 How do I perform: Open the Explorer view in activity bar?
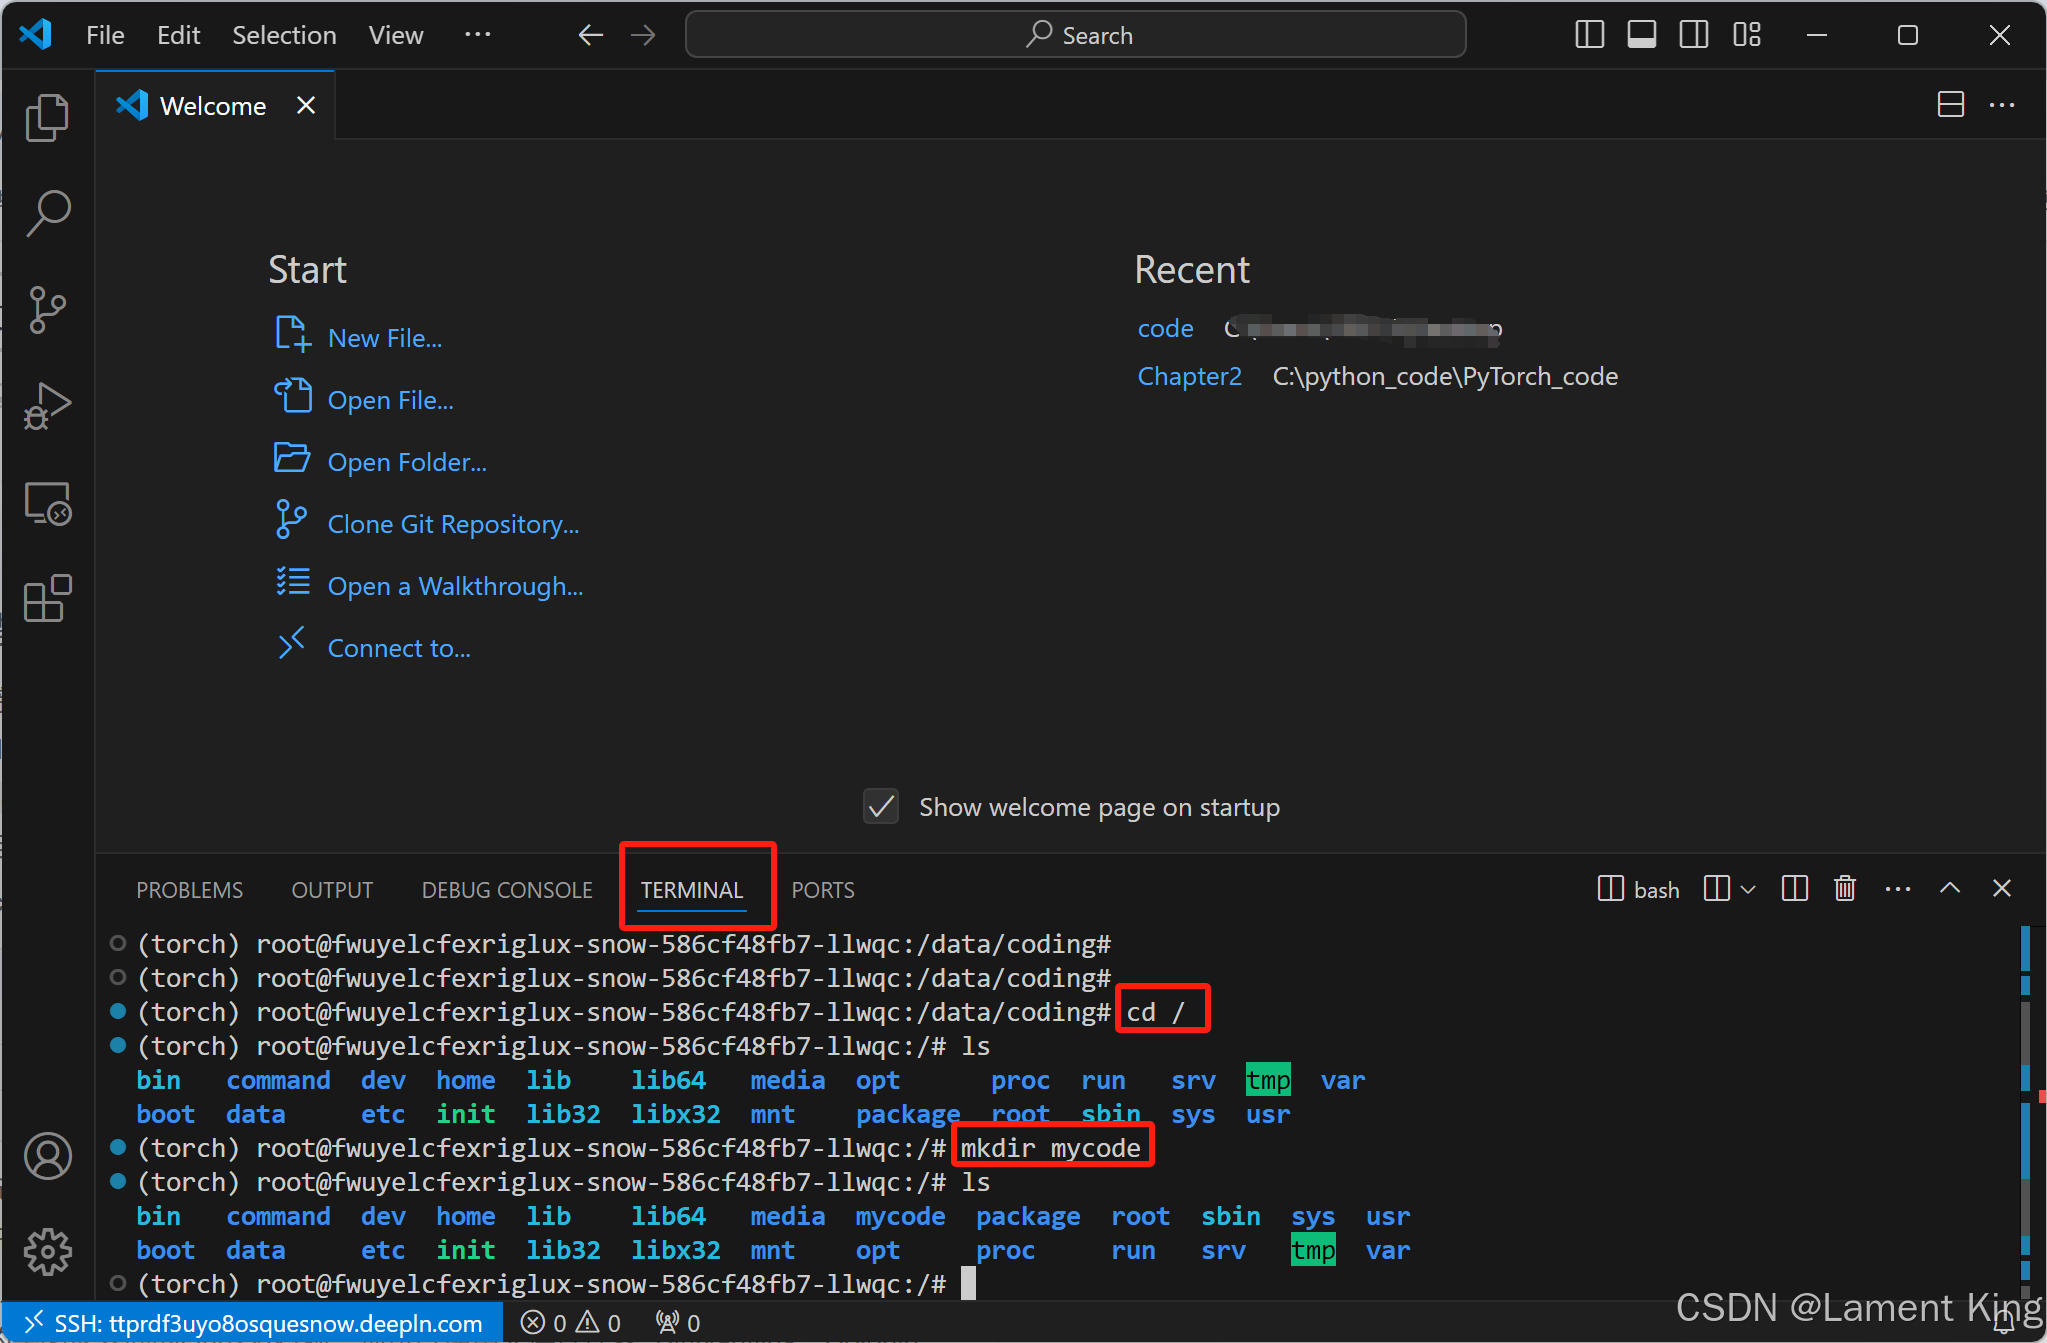(47, 118)
